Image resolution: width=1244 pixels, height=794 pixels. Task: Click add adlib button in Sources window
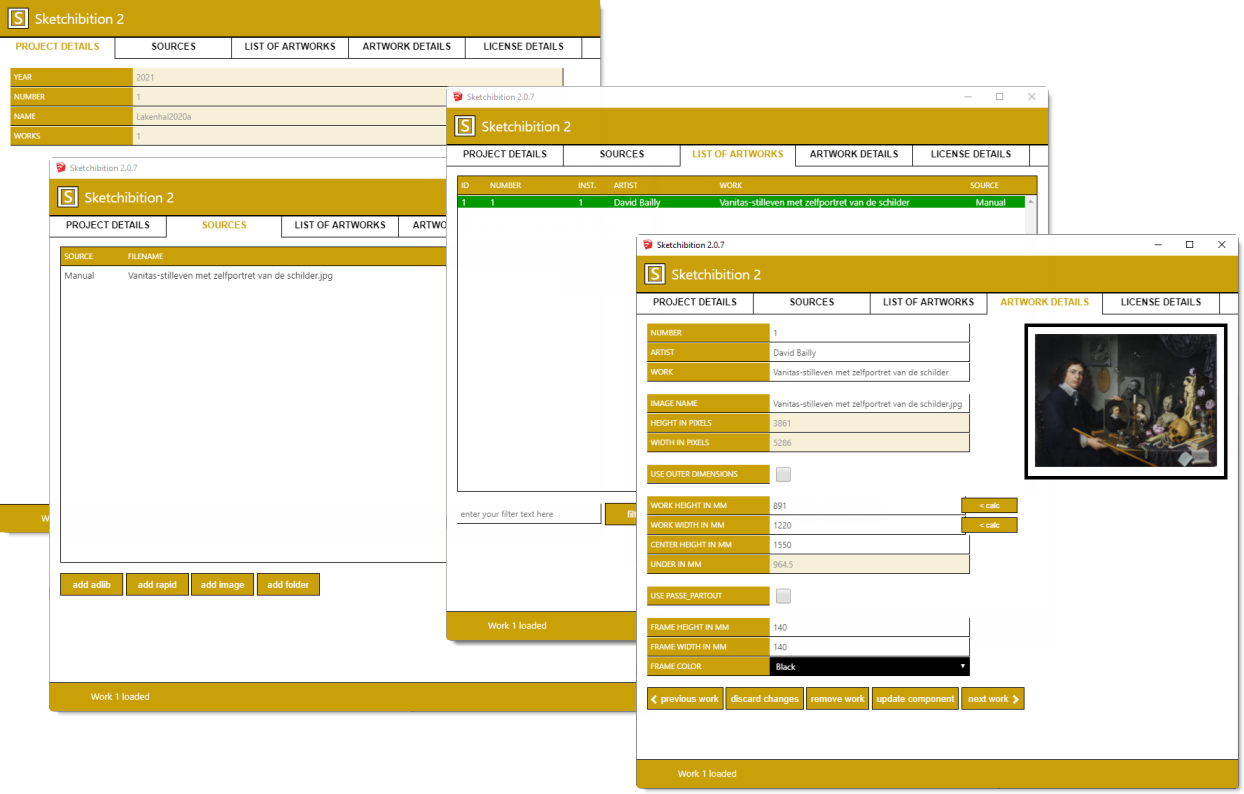point(92,585)
